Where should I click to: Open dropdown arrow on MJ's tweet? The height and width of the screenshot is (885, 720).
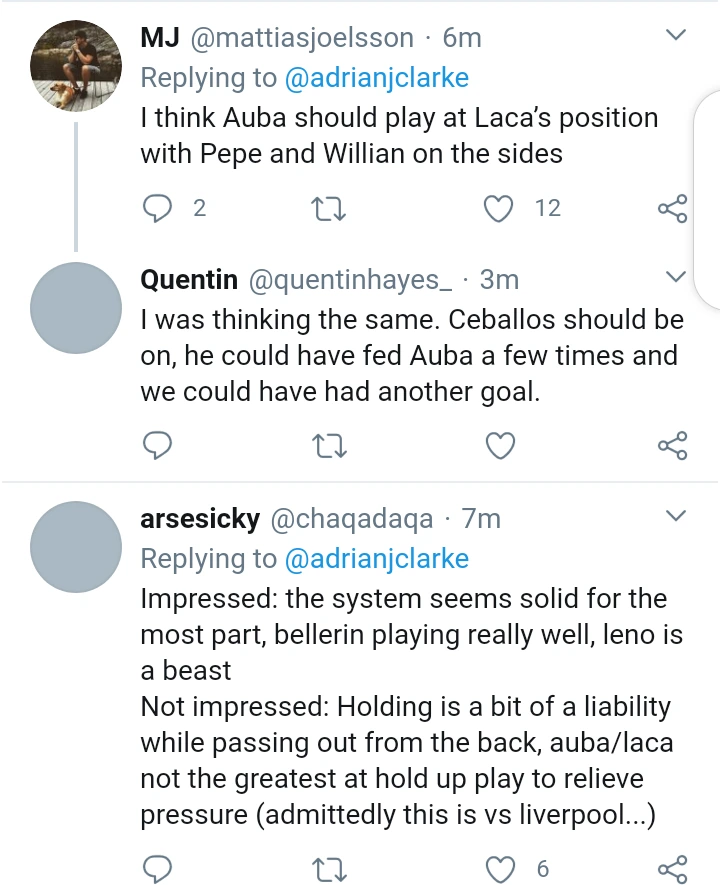point(676,36)
